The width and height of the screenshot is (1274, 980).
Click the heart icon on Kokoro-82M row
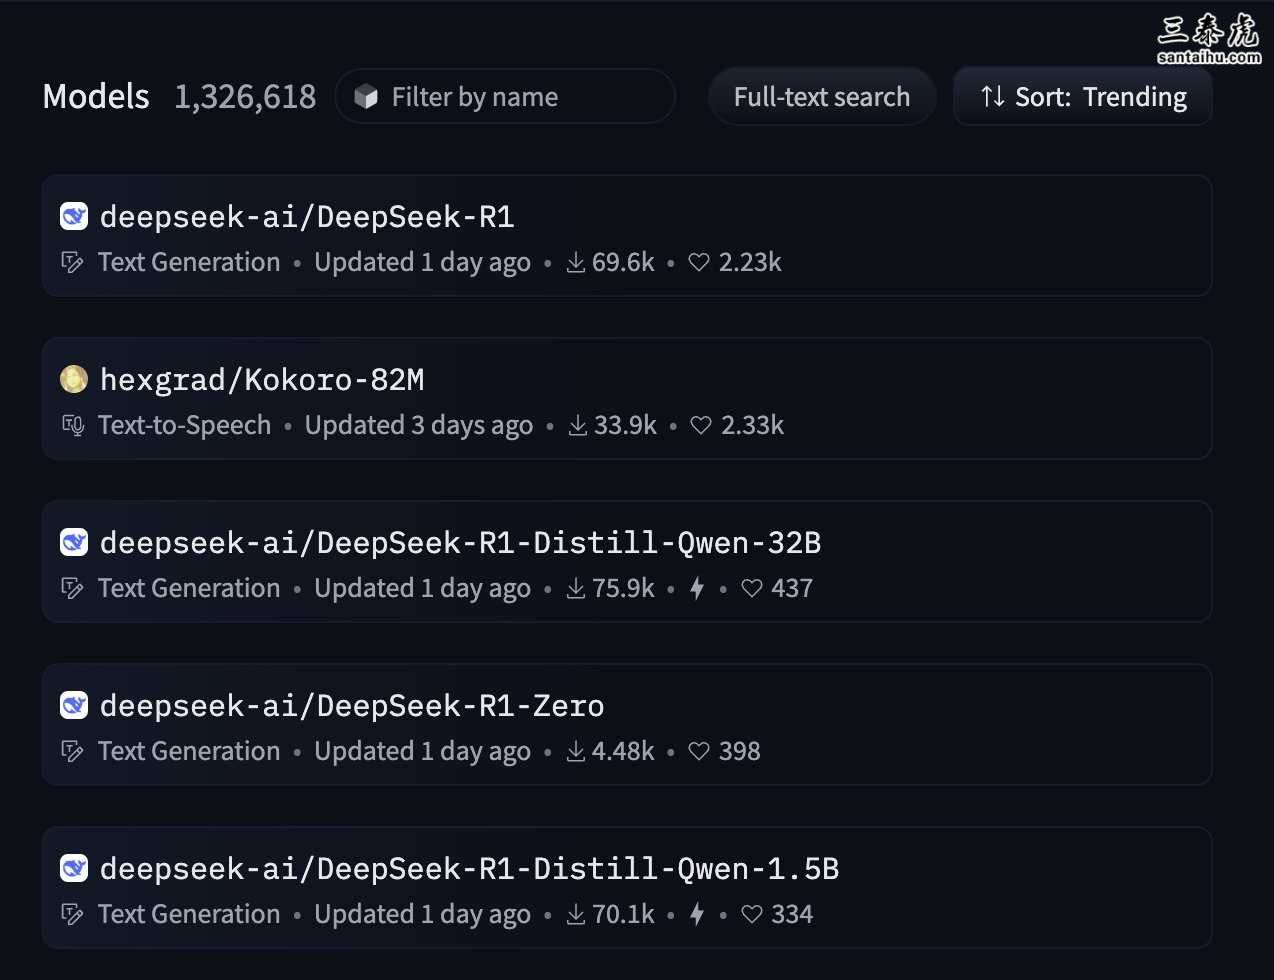(701, 425)
